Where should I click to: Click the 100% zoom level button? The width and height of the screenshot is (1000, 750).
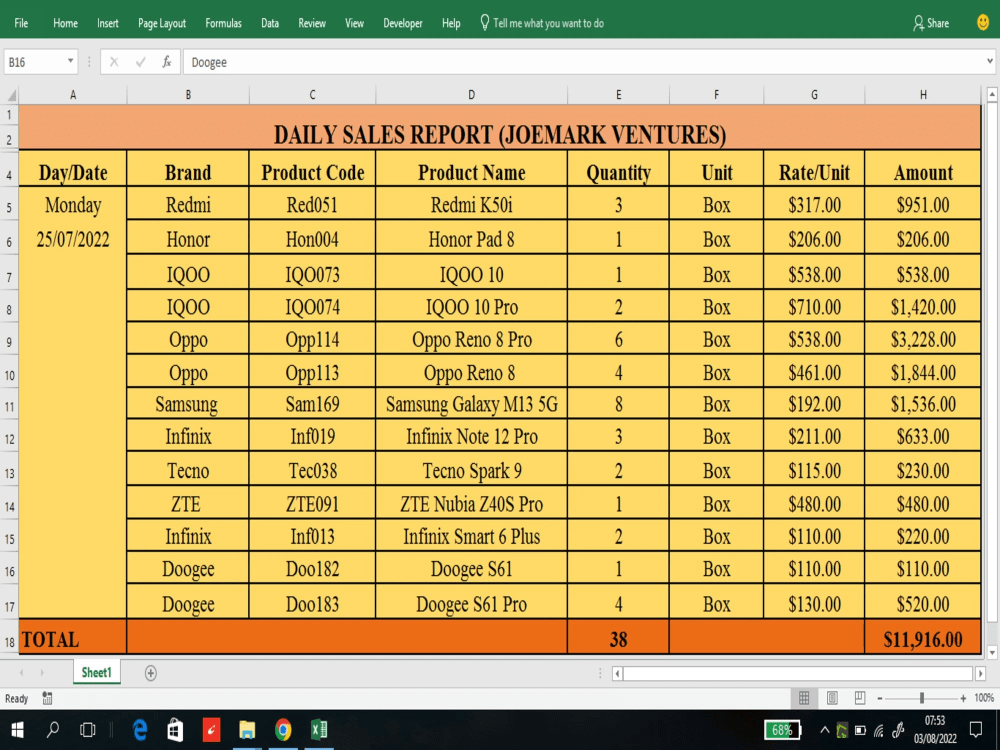click(983, 698)
